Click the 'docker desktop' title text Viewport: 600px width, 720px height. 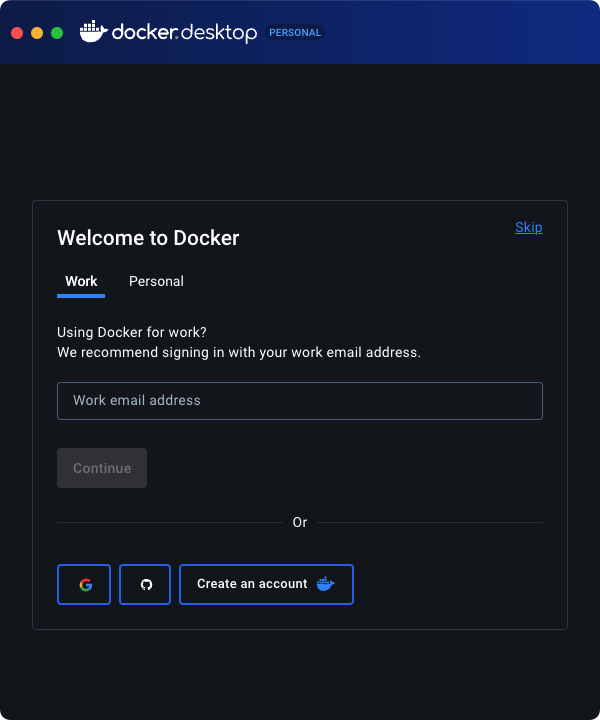185,33
